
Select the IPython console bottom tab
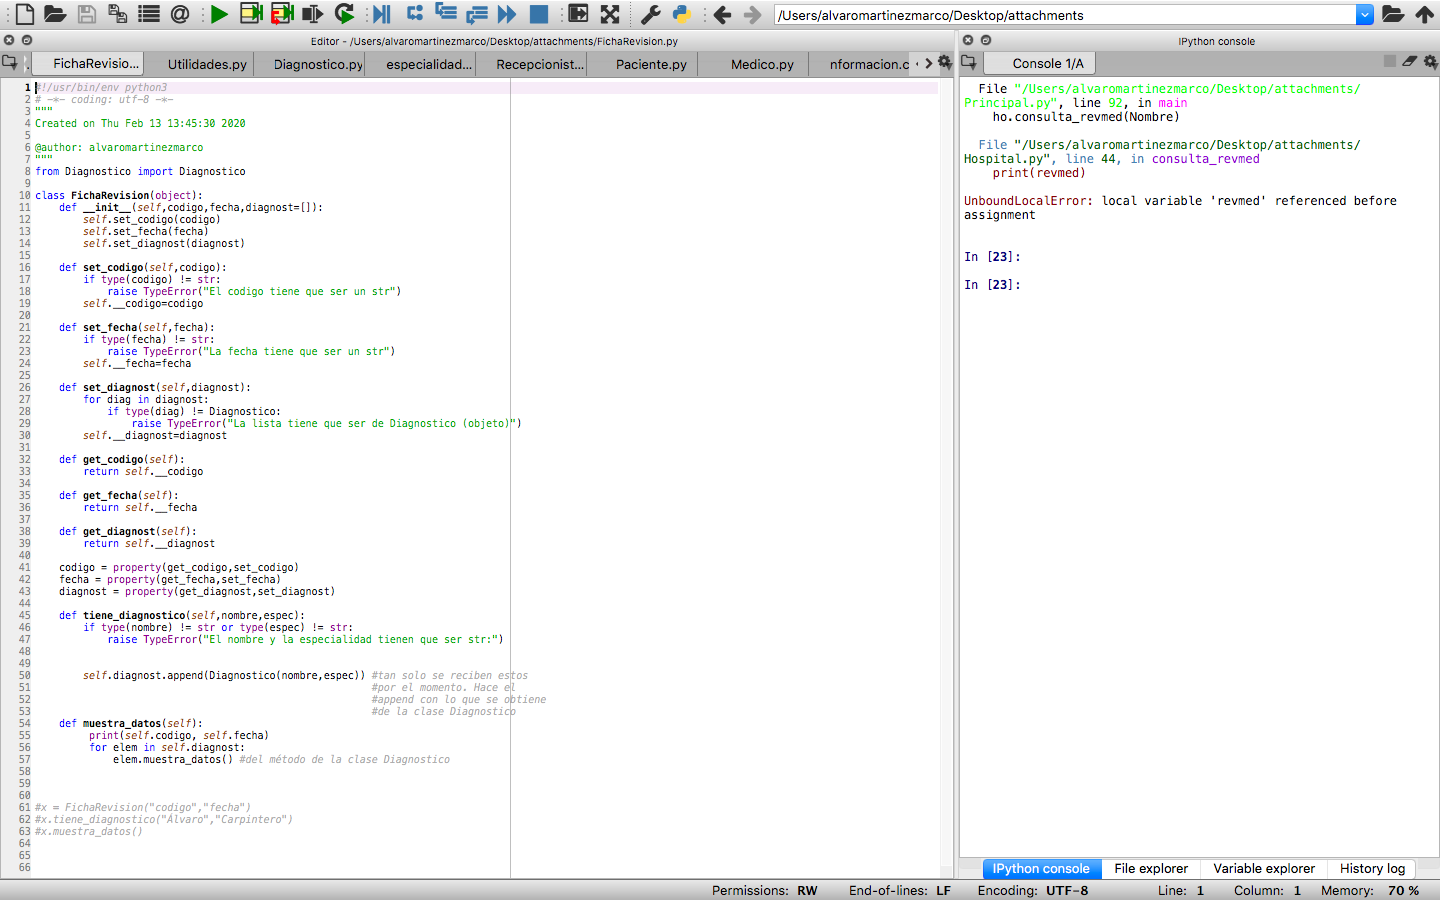[1041, 869]
